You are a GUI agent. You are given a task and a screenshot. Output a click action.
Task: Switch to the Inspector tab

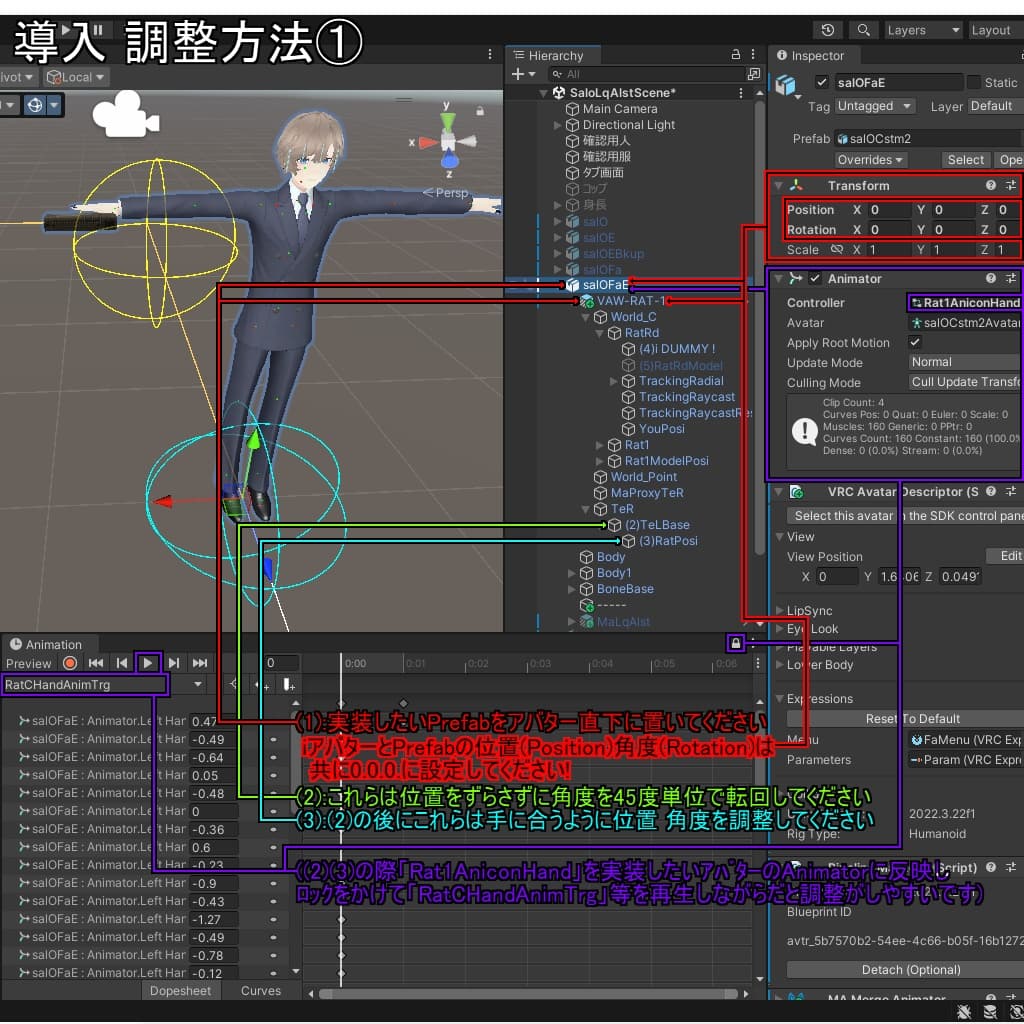point(813,56)
